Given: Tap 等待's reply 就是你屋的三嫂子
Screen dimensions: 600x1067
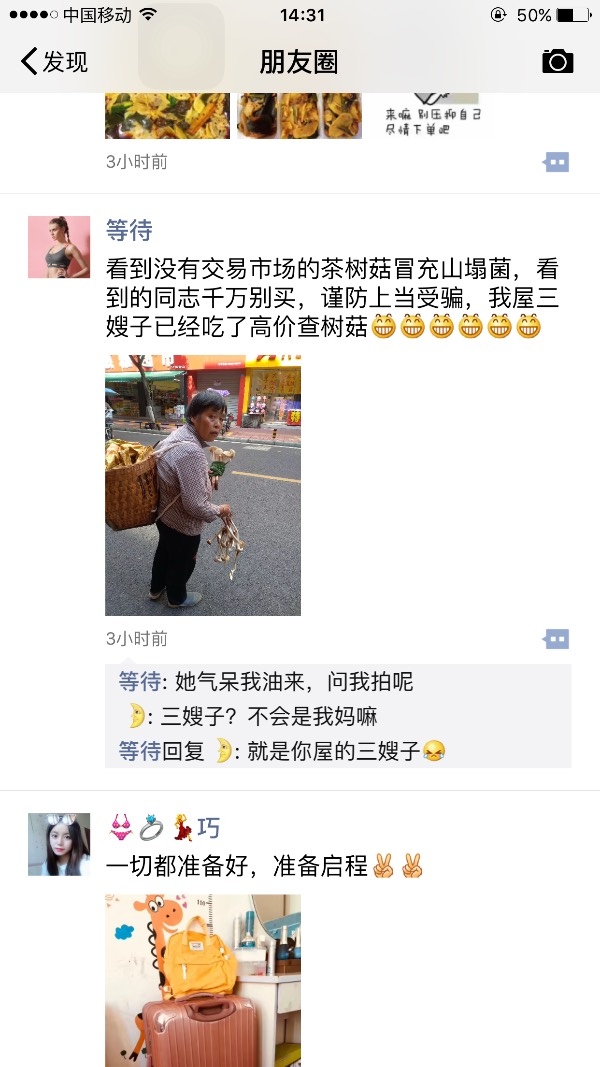Looking at the screenshot, I should click(x=282, y=751).
